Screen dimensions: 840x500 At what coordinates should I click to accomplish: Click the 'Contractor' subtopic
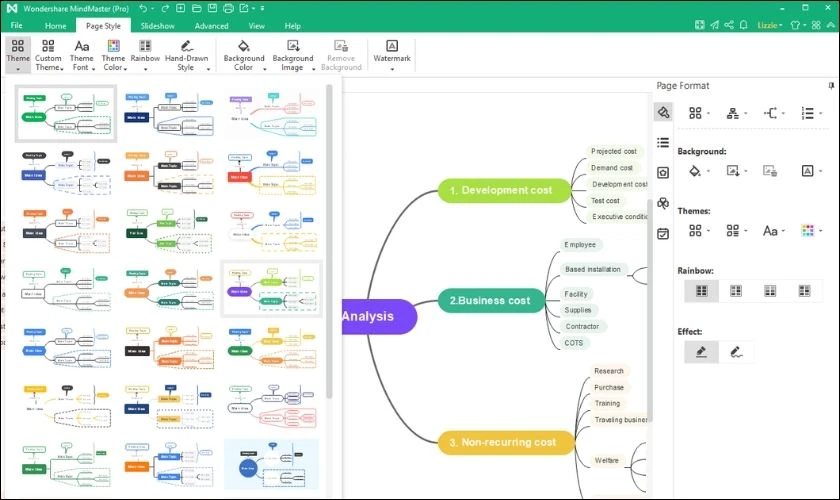582,326
